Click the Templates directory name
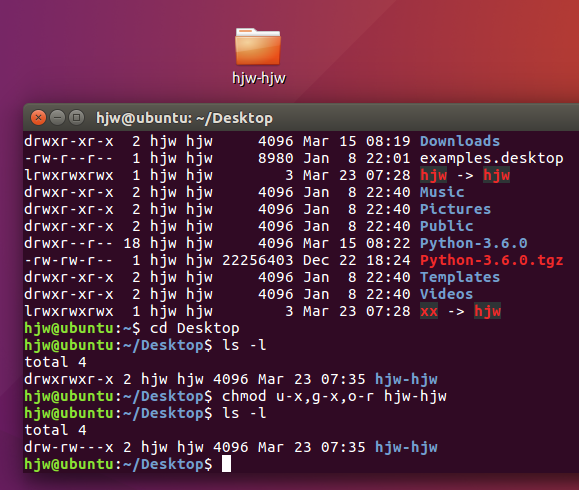 click(460, 277)
